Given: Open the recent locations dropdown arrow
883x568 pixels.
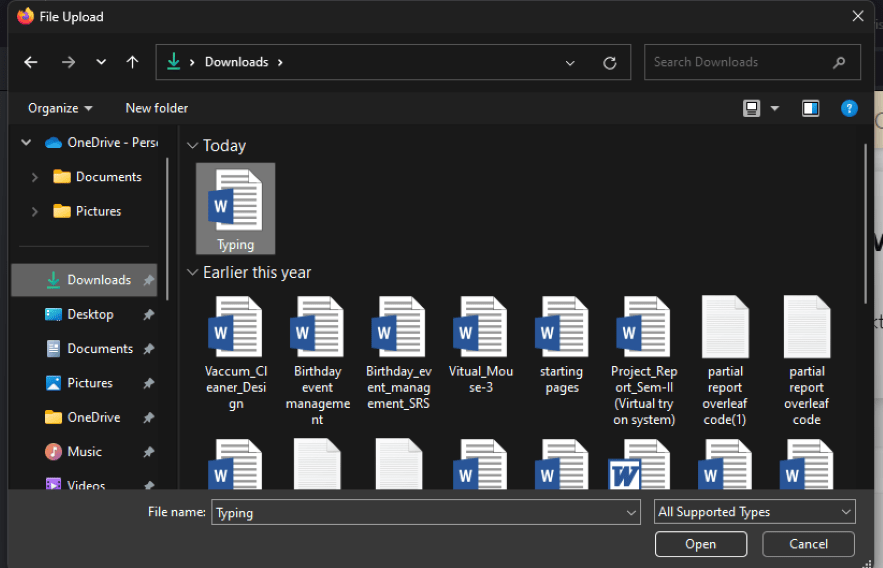Looking at the screenshot, I should click(x=101, y=62).
